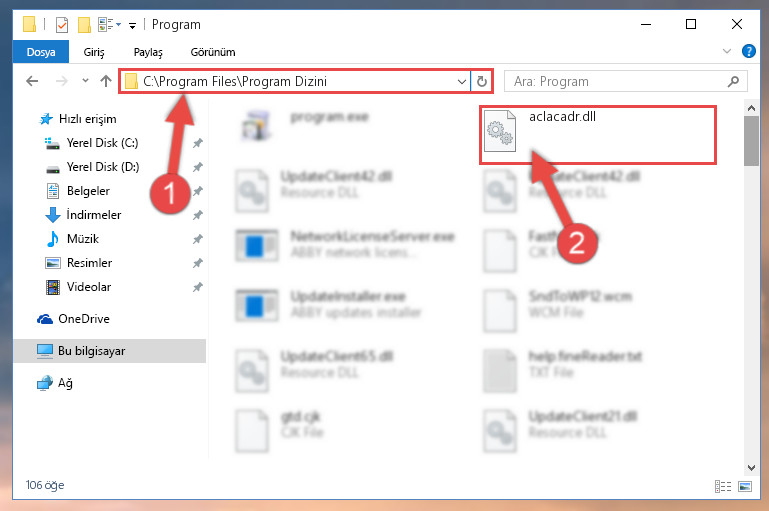Refresh the current folder view

click(x=482, y=81)
